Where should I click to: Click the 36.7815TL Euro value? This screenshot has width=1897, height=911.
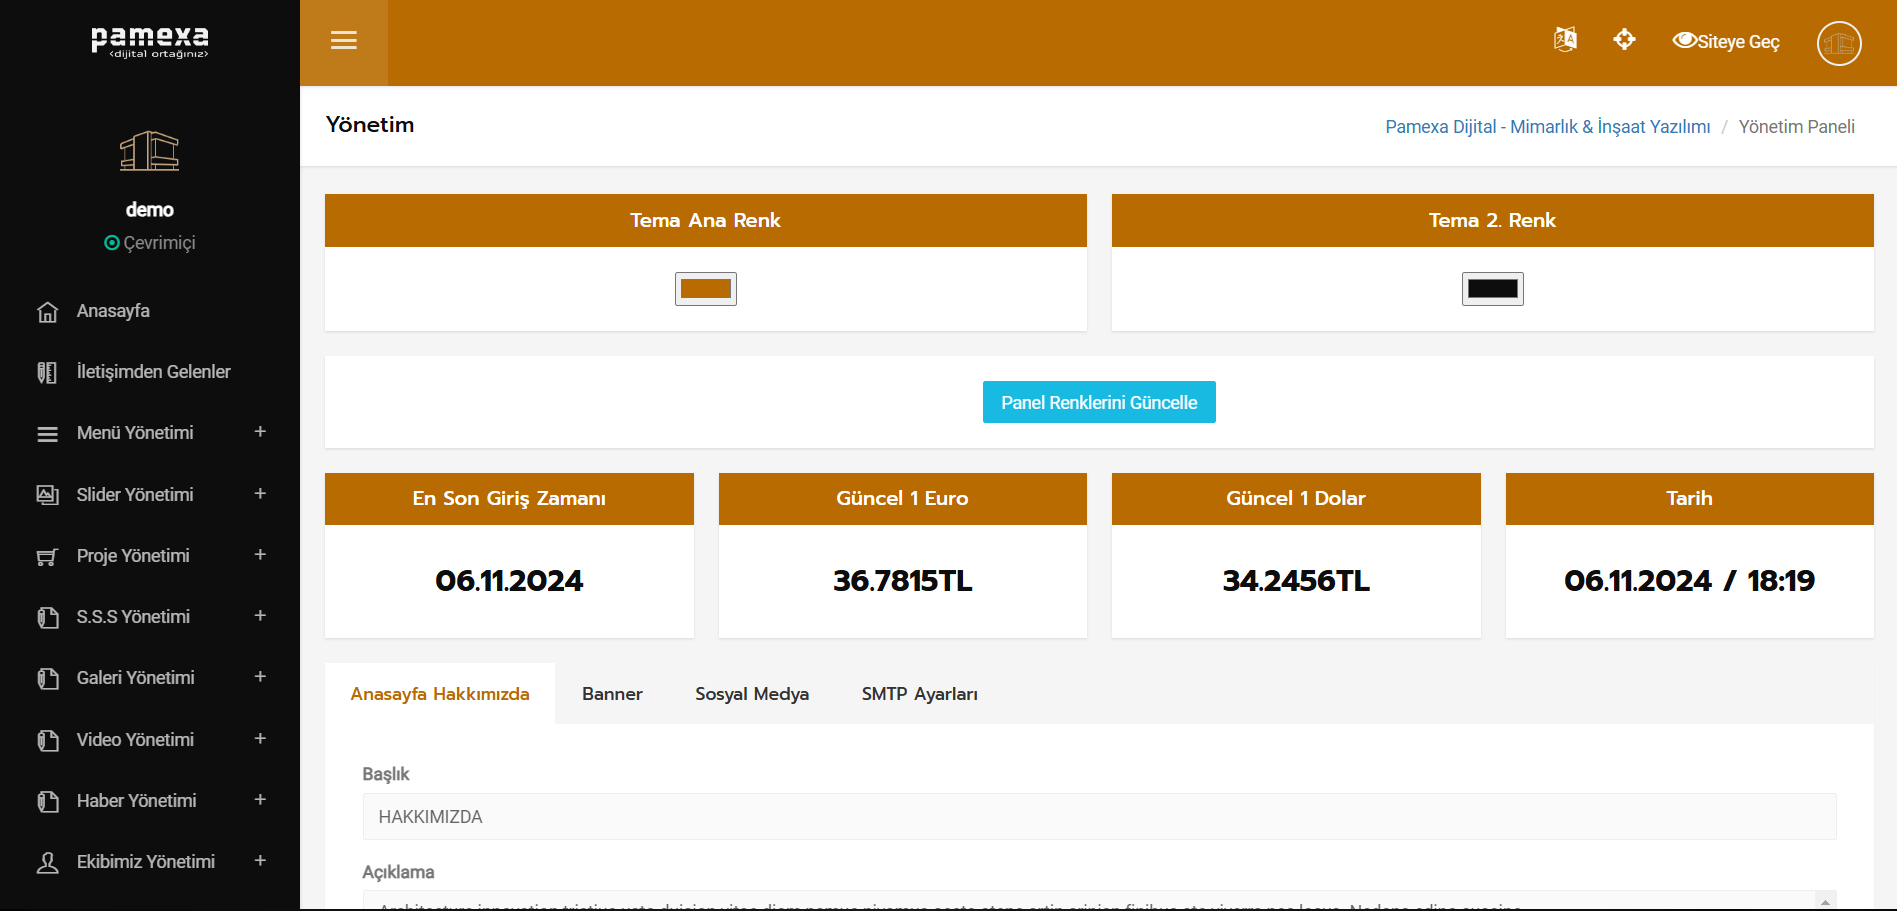pyautogui.click(x=903, y=581)
